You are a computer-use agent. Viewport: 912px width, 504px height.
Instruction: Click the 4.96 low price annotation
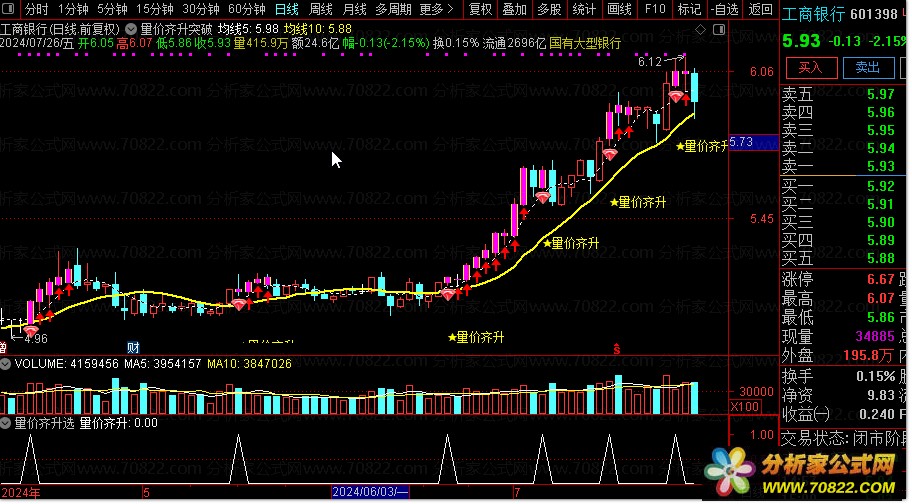coord(35,338)
